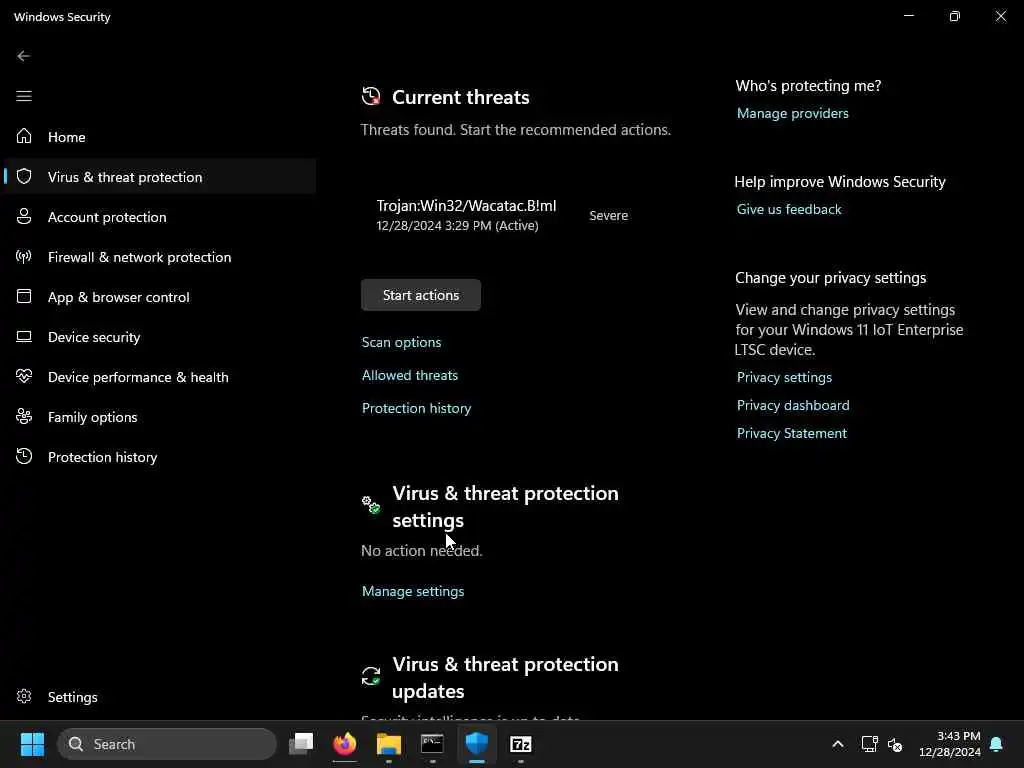This screenshot has height=768, width=1024.
Task: Open Privacy dashboard link
Action: pyautogui.click(x=793, y=405)
